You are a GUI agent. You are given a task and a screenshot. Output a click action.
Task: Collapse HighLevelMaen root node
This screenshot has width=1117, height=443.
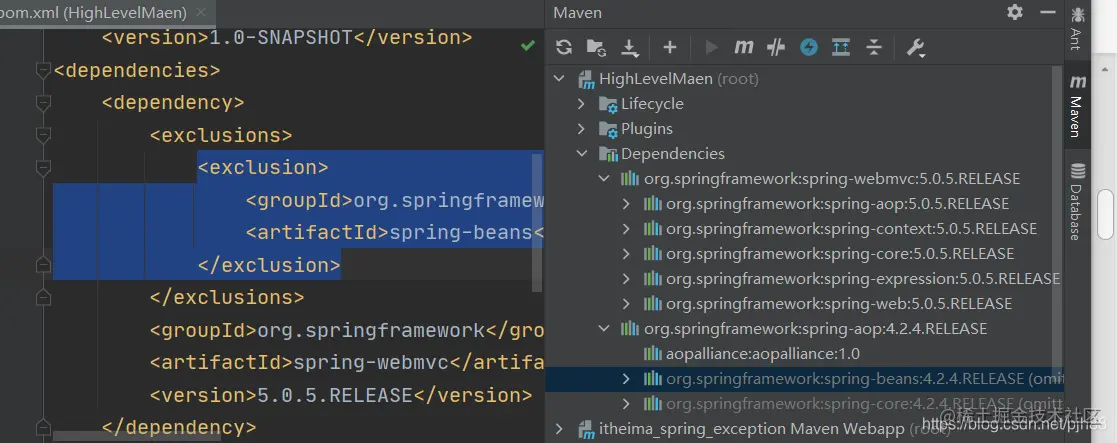click(x=560, y=79)
